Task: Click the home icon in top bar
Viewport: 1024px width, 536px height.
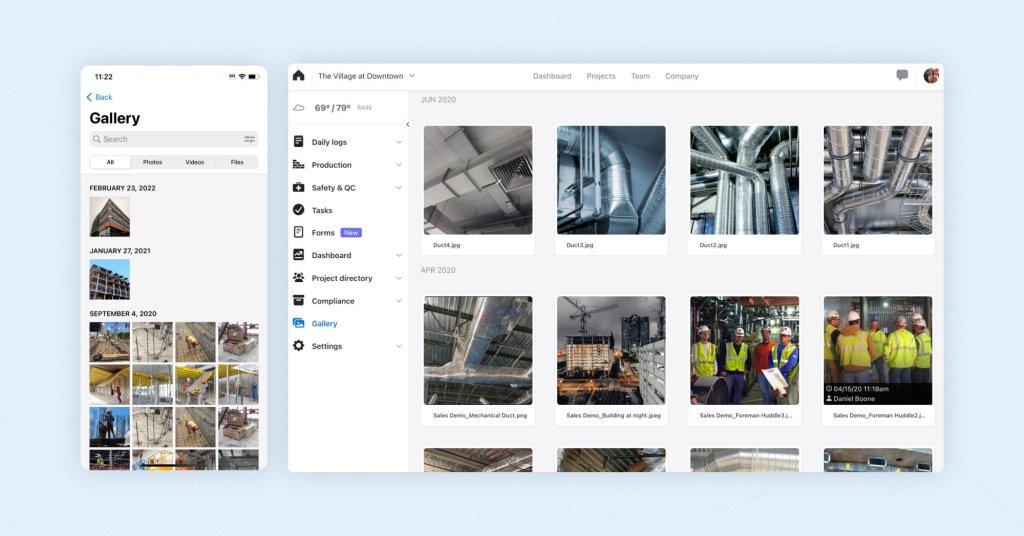Action: point(298,76)
